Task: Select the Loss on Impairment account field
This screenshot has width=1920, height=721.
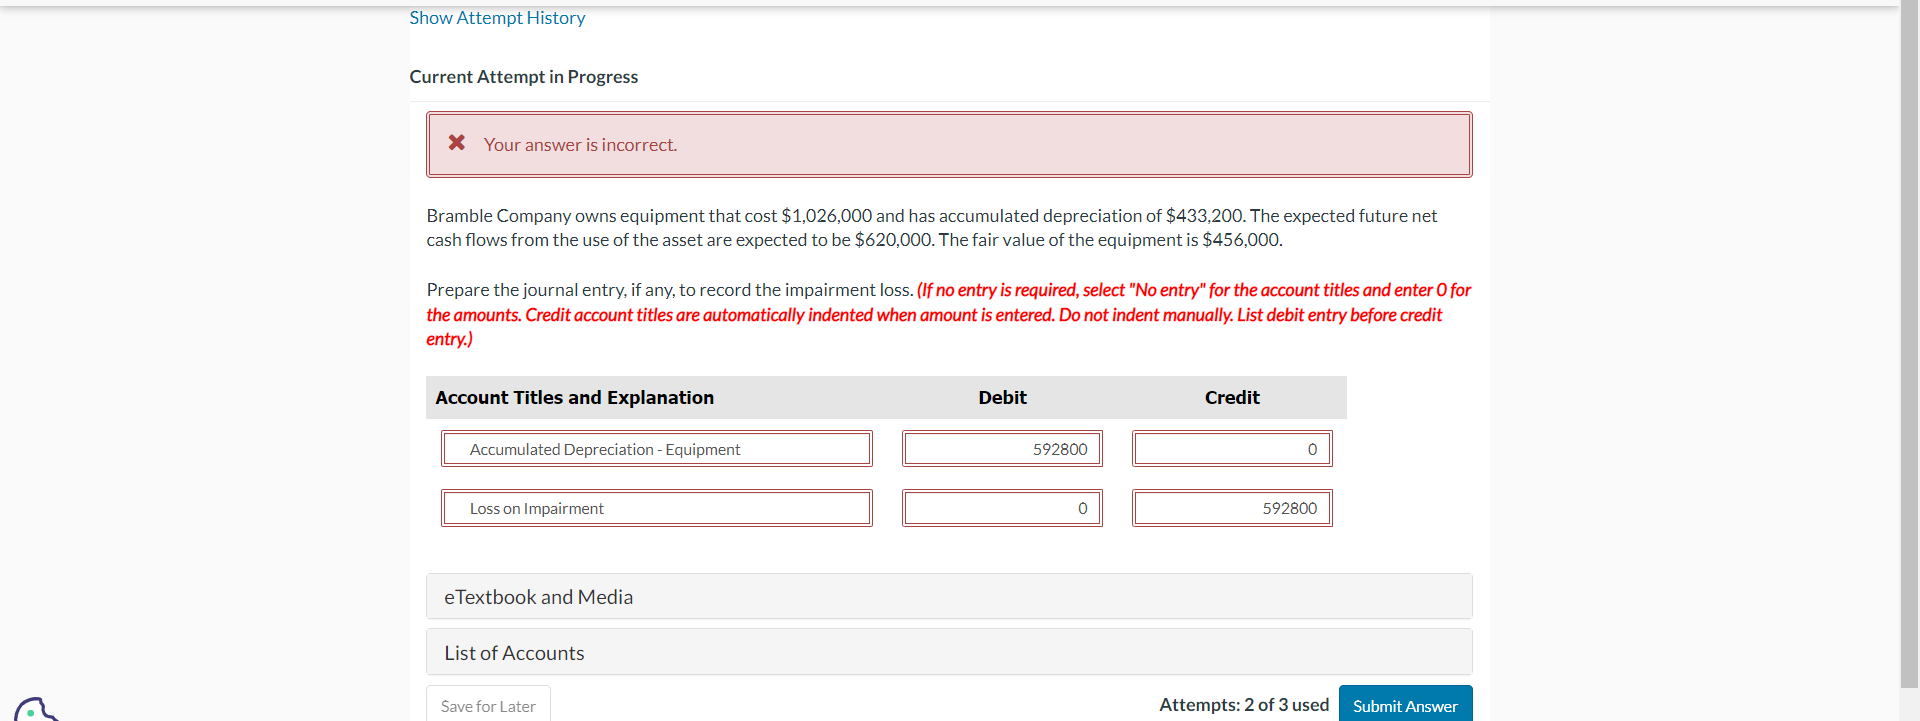Action: pyautogui.click(x=657, y=508)
